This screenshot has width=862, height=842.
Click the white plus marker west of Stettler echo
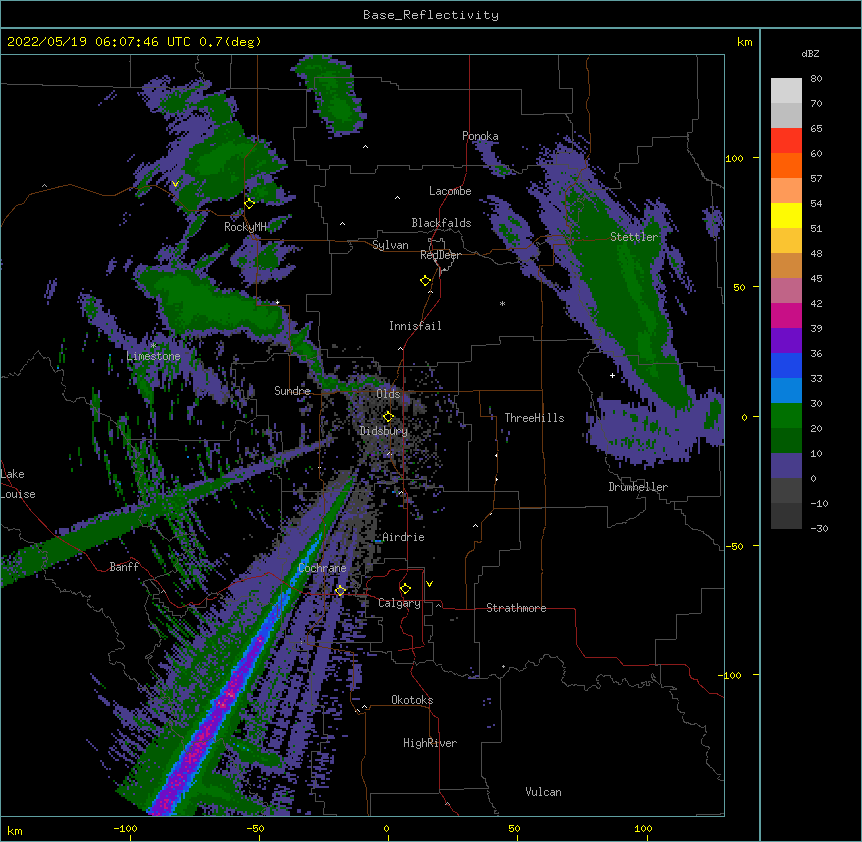pos(612,375)
